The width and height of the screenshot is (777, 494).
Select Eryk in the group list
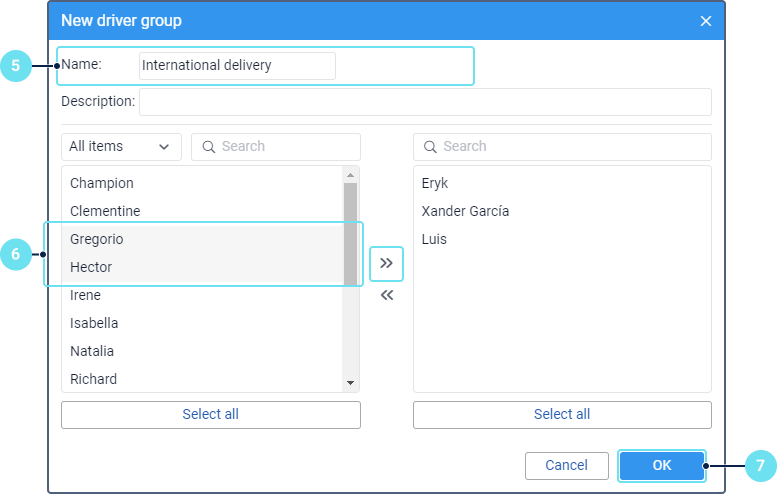pos(435,183)
